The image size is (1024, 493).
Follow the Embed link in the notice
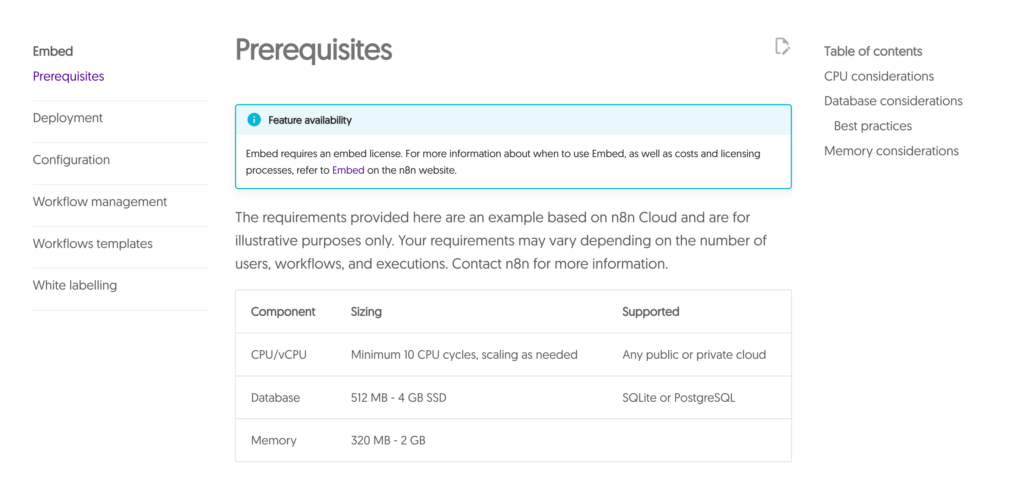pyautogui.click(x=348, y=171)
